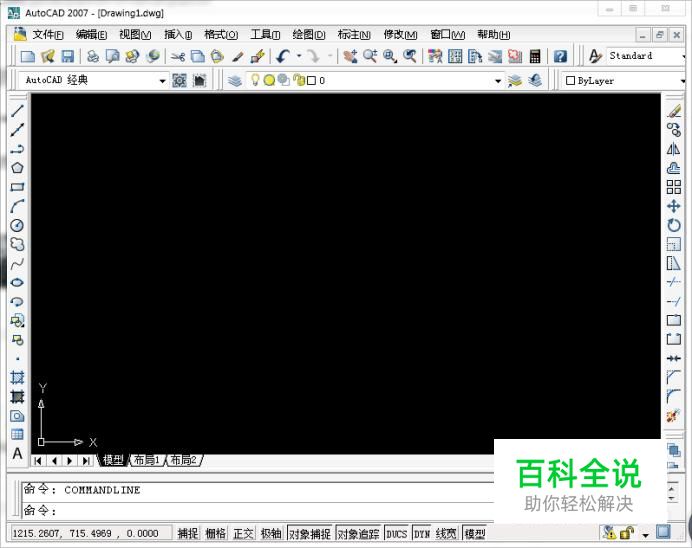Toggle 极轴 polar tracking
This screenshot has height=548, width=692.
(x=271, y=534)
